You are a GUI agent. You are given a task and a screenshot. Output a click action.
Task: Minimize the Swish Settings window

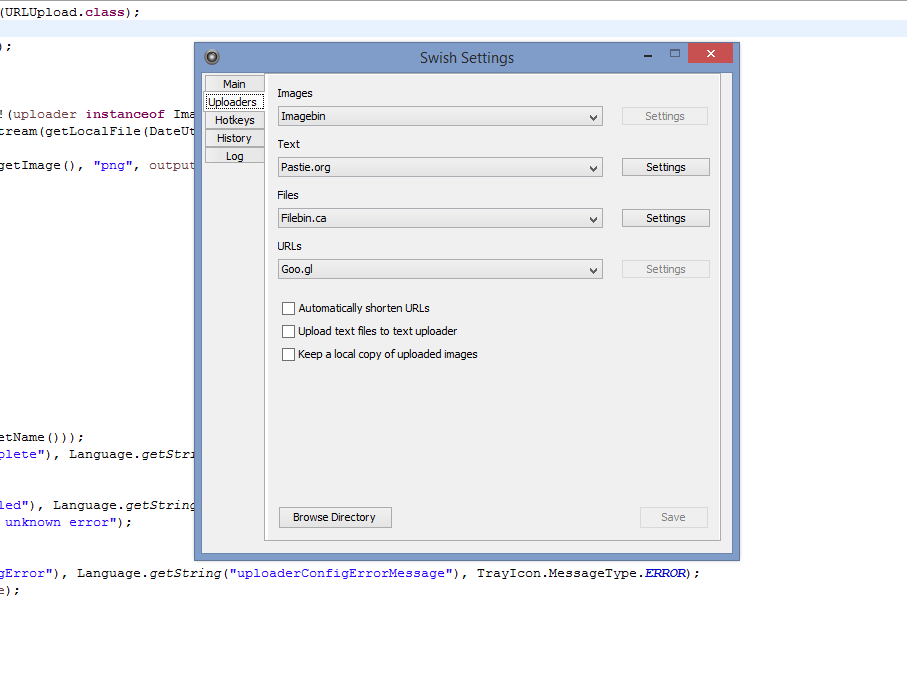[x=648, y=56]
